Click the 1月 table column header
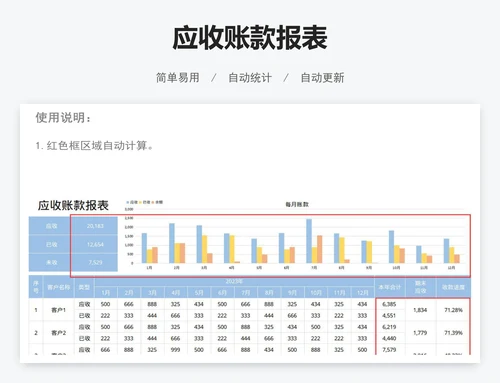Image resolution: width=500 pixels, height=383 pixels. pyautogui.click(x=106, y=292)
